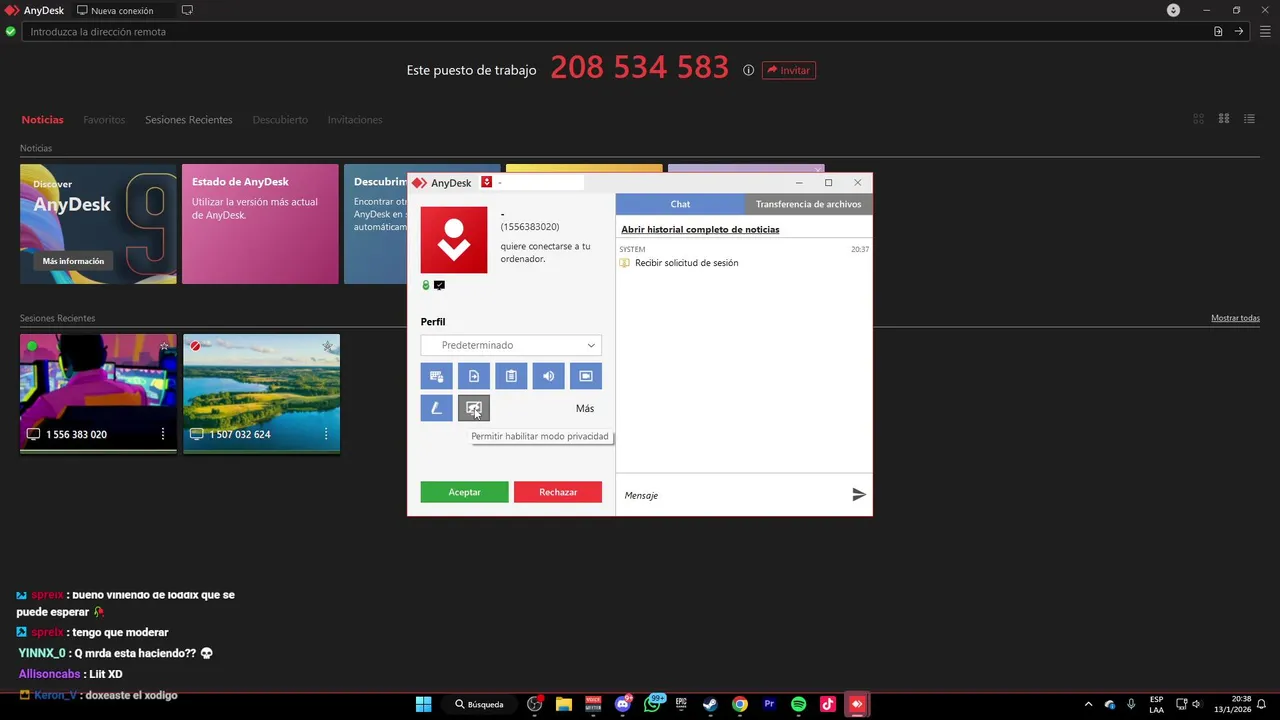This screenshot has height=720, width=1280.
Task: Click AnyDesk icon in taskbar
Action: [x=857, y=704]
